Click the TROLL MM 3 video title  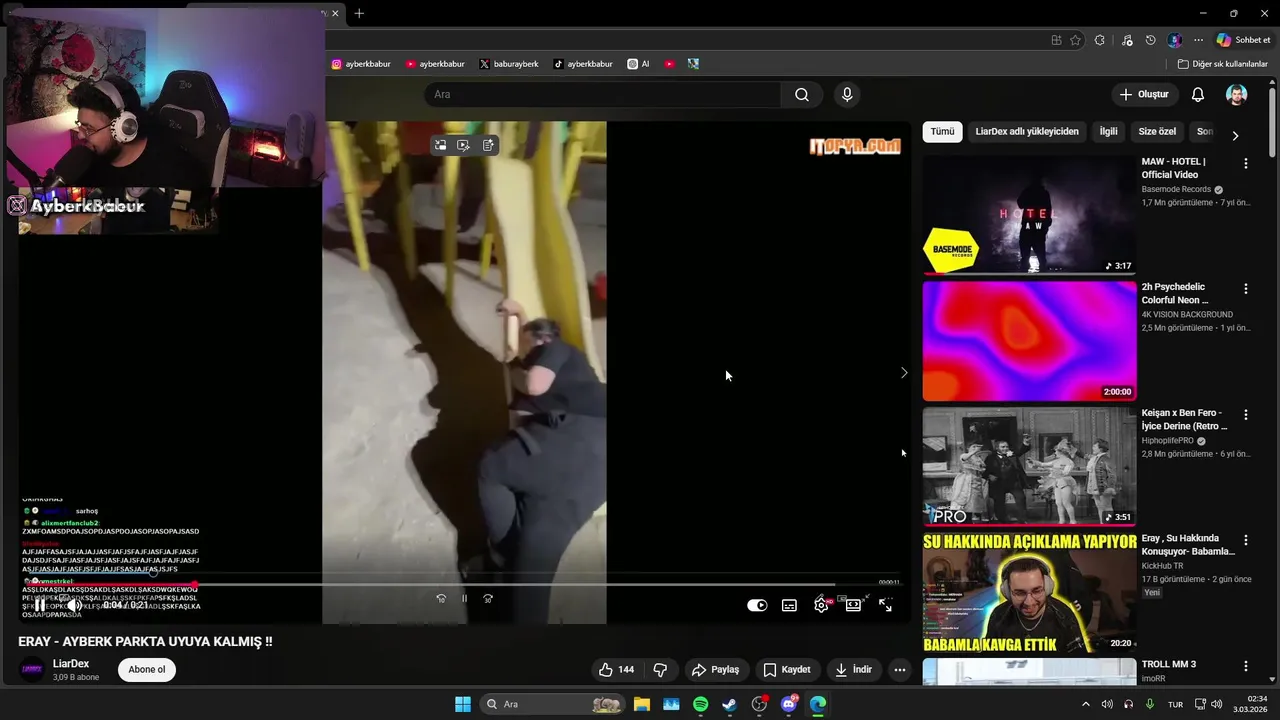pyautogui.click(x=1169, y=664)
